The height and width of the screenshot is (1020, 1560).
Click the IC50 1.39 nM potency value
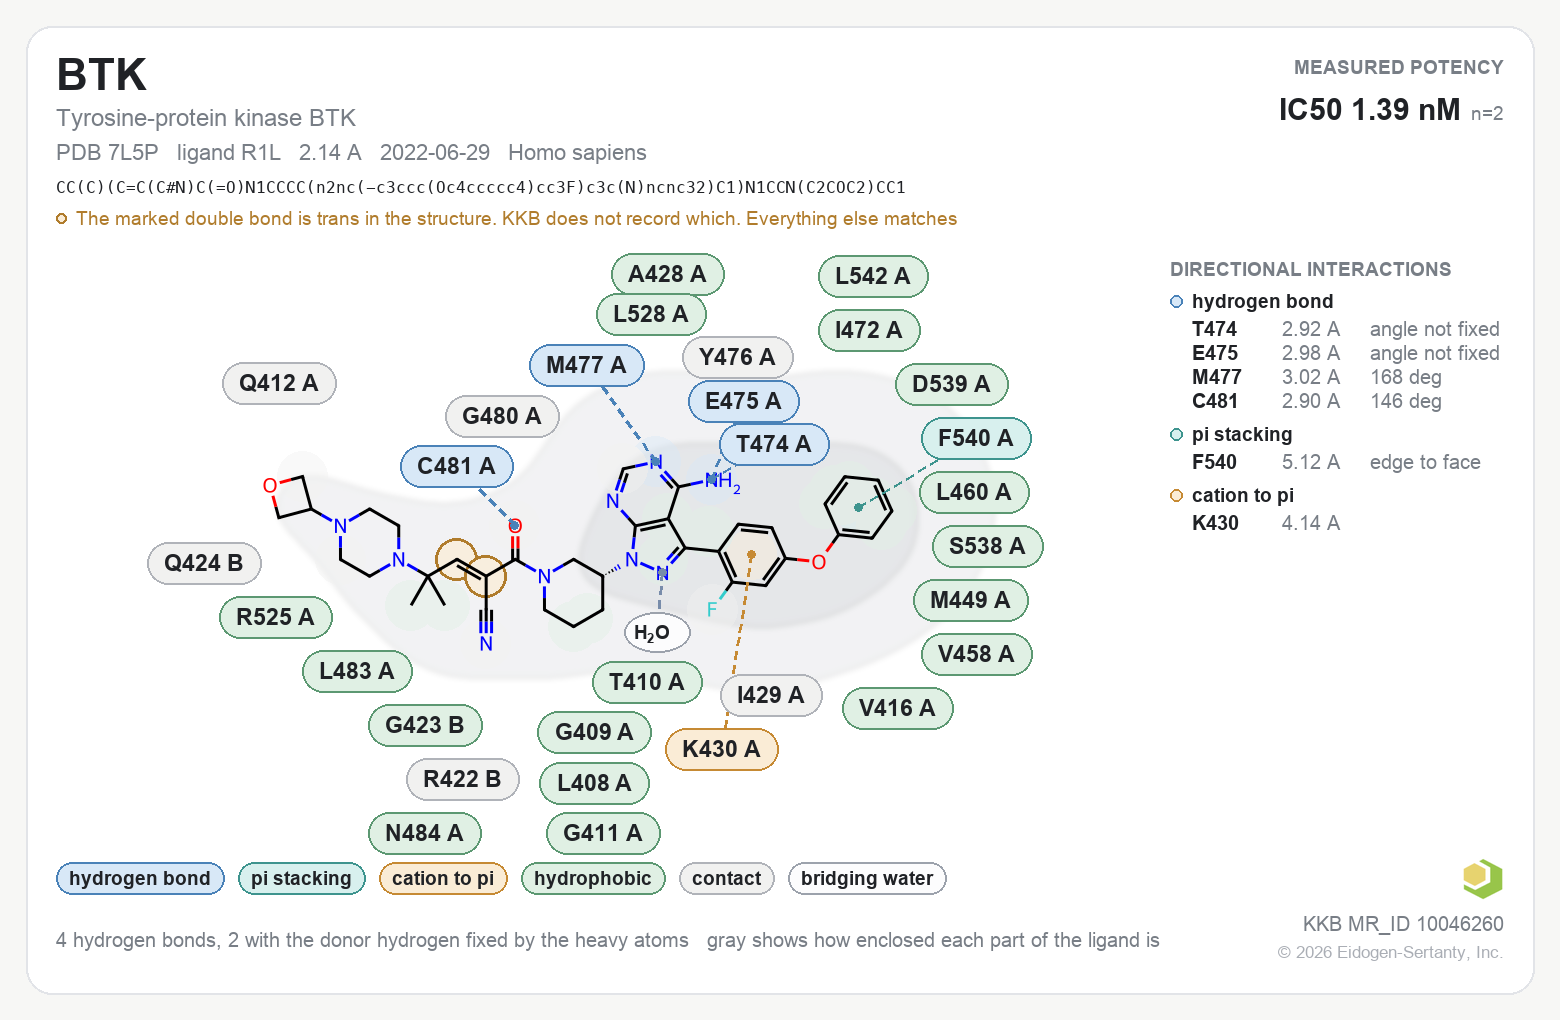[1369, 109]
